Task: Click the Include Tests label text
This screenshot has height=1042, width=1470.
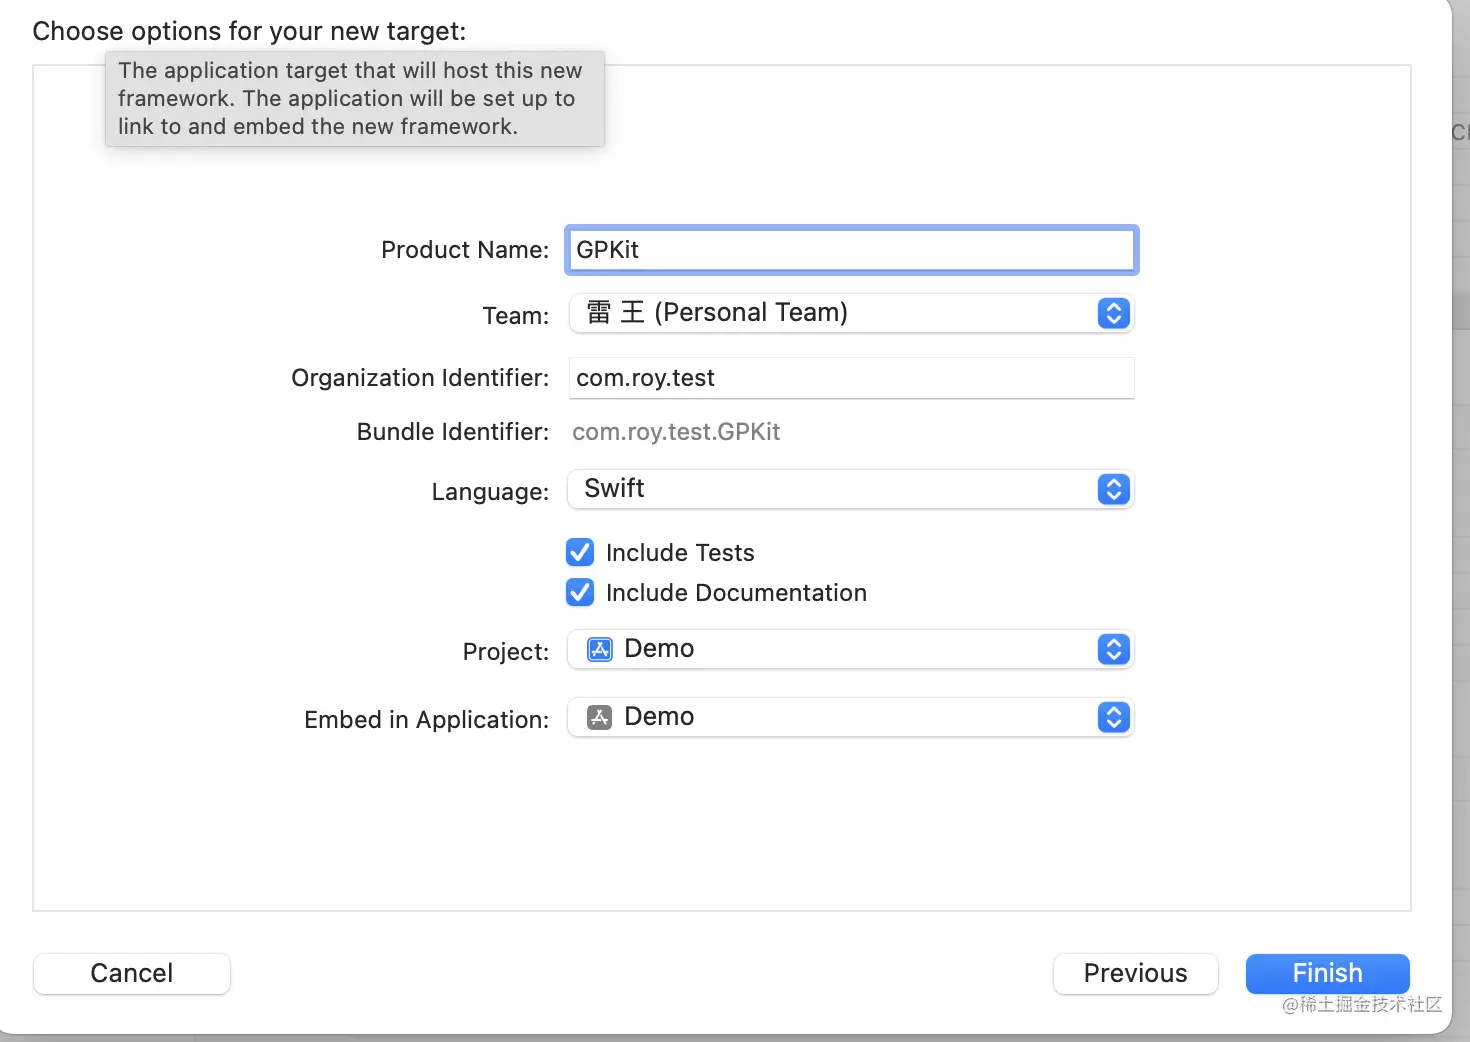Action: point(680,553)
